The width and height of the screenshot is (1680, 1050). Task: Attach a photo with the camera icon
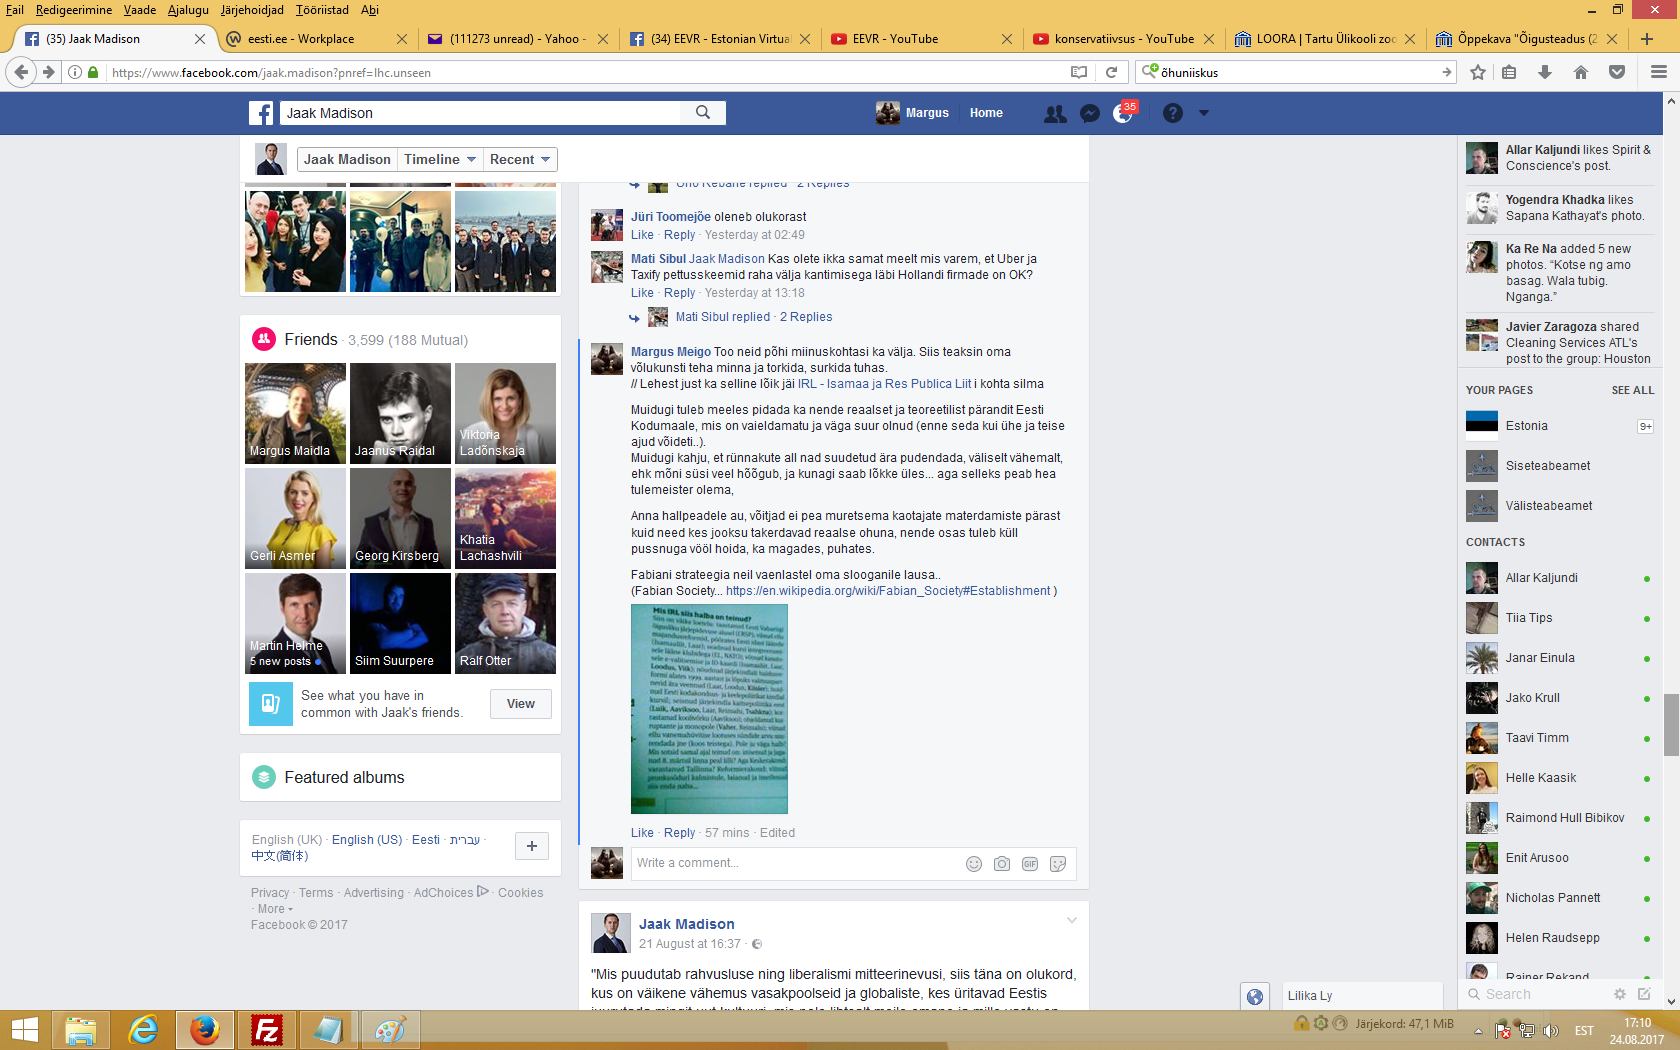click(1002, 864)
